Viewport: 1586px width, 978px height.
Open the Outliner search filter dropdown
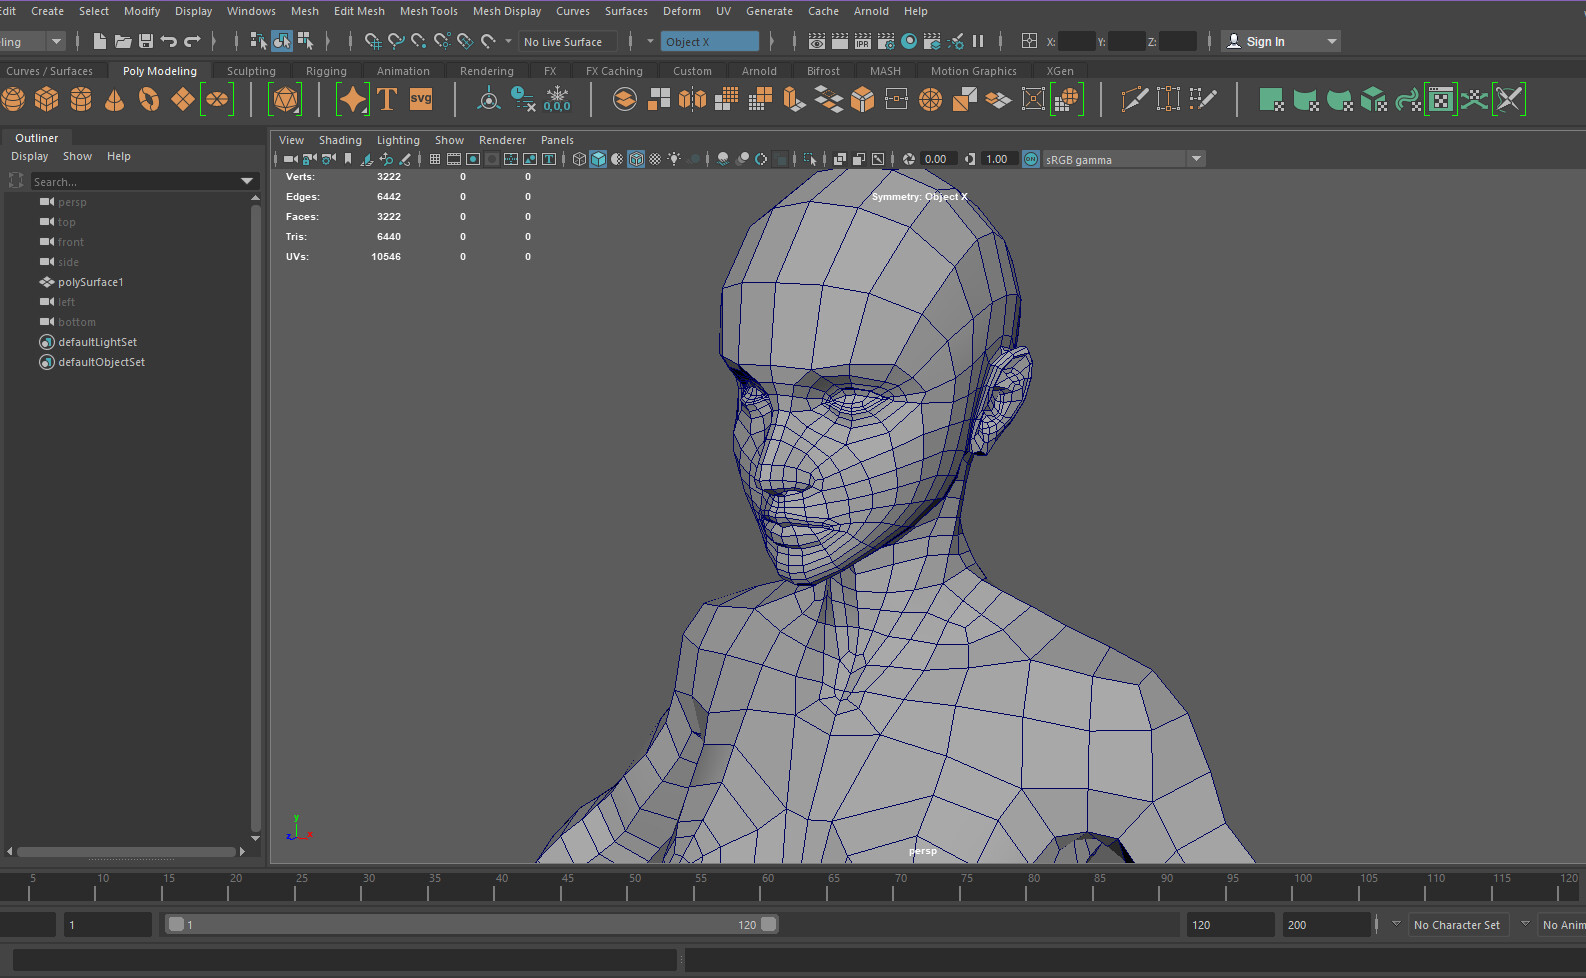coord(247,181)
